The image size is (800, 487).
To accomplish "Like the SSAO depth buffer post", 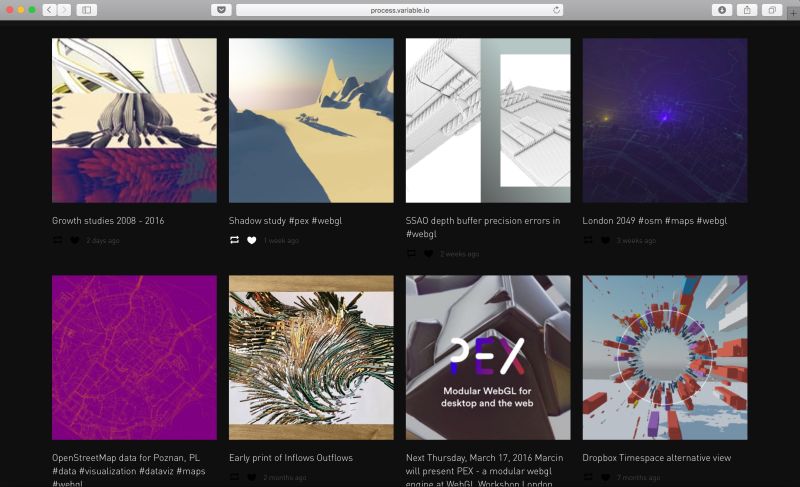I will [429, 253].
